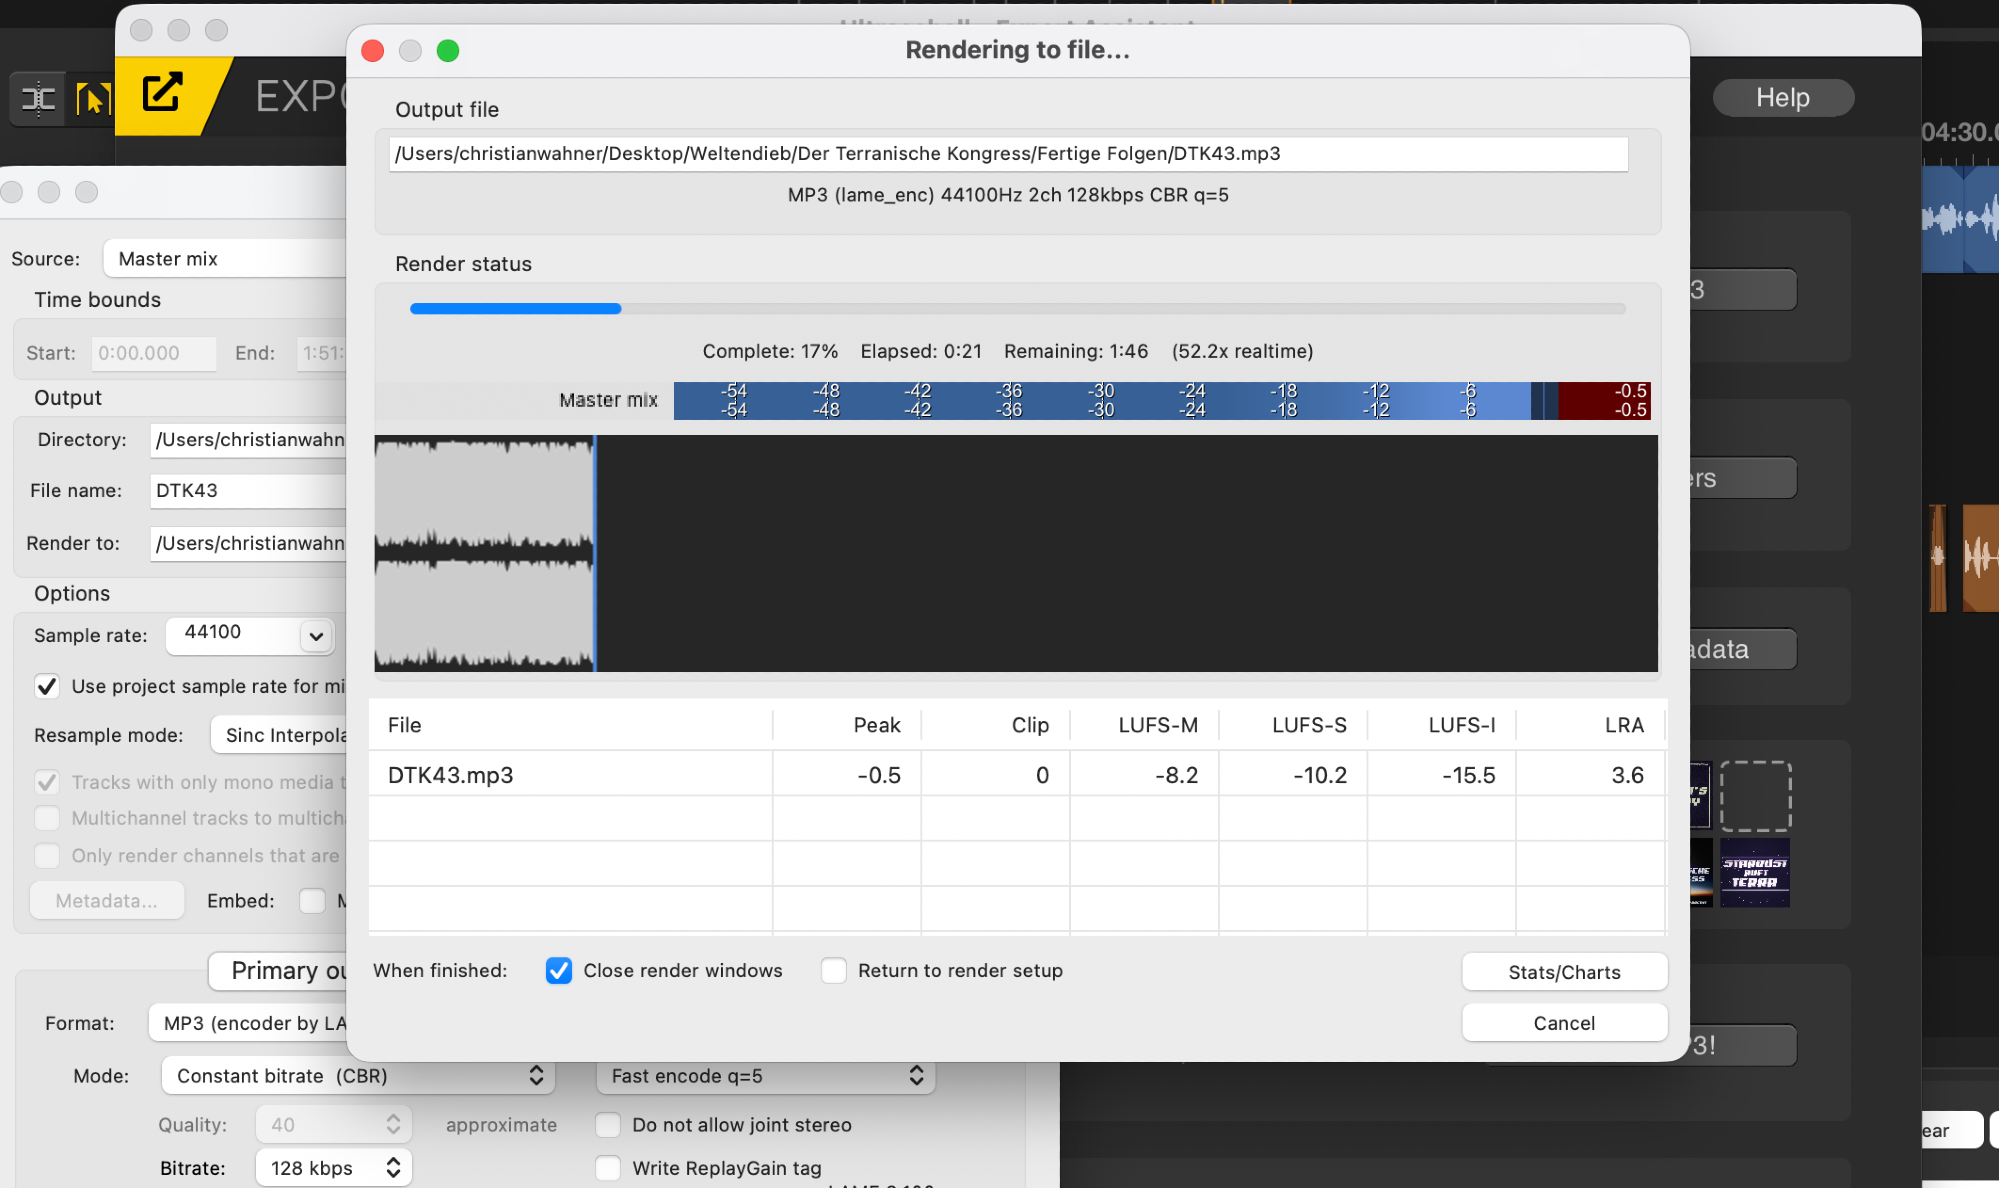Open the Help button at top right
Screen dimensions: 1999x1188
[x=1782, y=98]
